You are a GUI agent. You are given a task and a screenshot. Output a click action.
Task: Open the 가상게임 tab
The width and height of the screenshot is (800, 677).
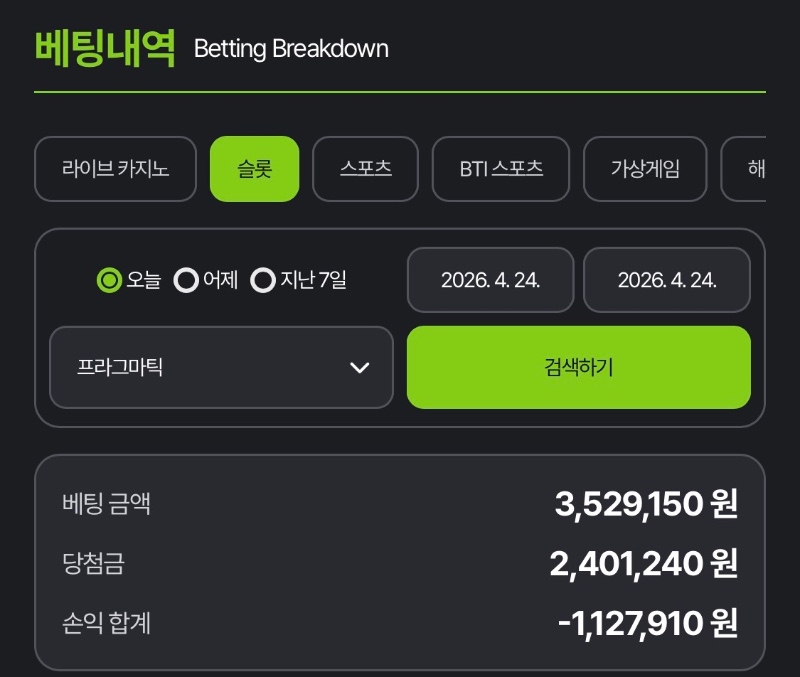pos(645,169)
